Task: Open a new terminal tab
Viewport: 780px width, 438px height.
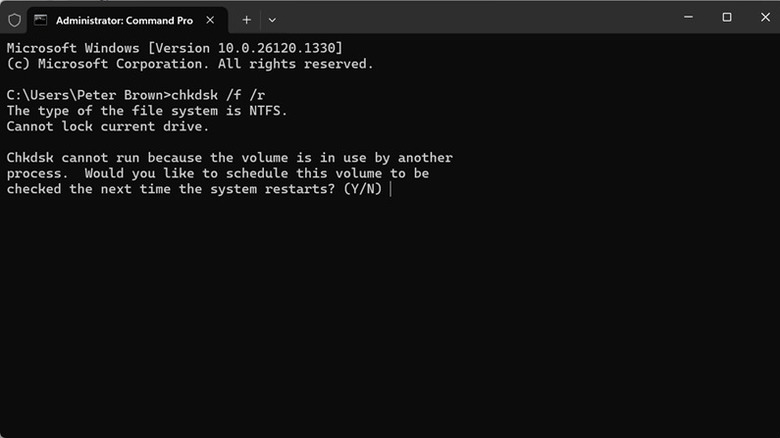Action: [x=246, y=20]
